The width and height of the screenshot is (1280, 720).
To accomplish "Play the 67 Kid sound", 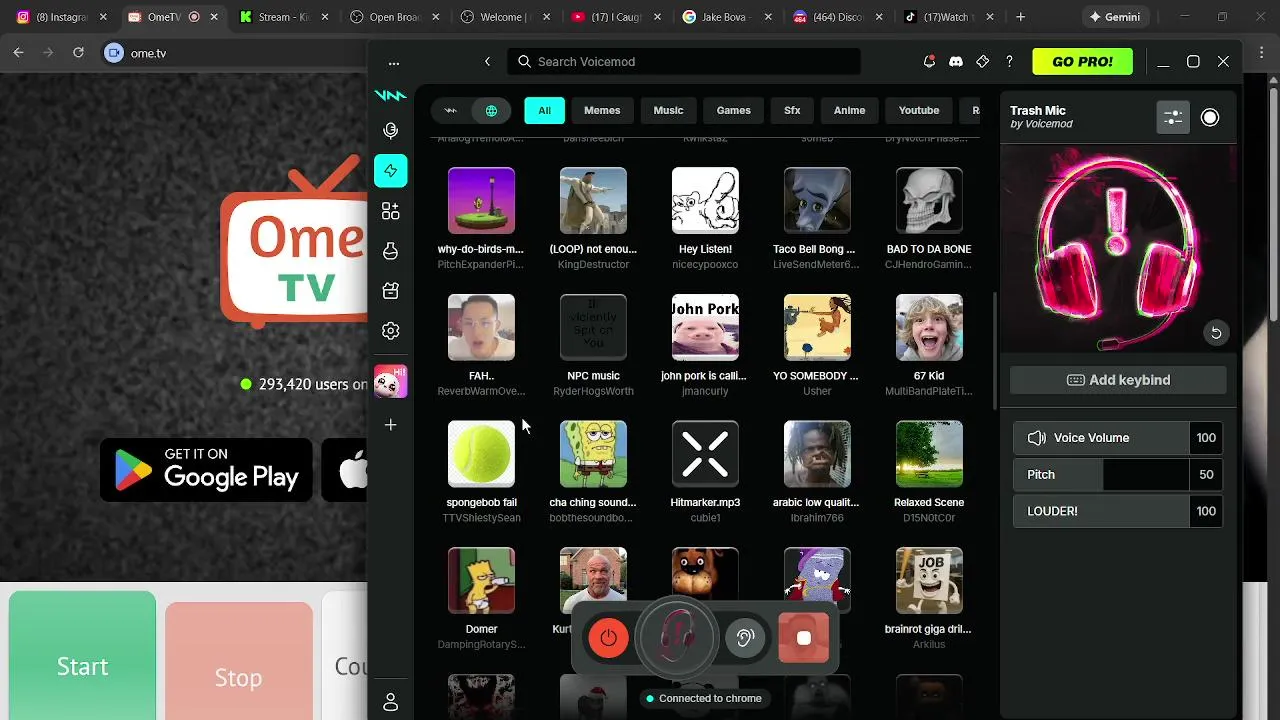I will (929, 327).
